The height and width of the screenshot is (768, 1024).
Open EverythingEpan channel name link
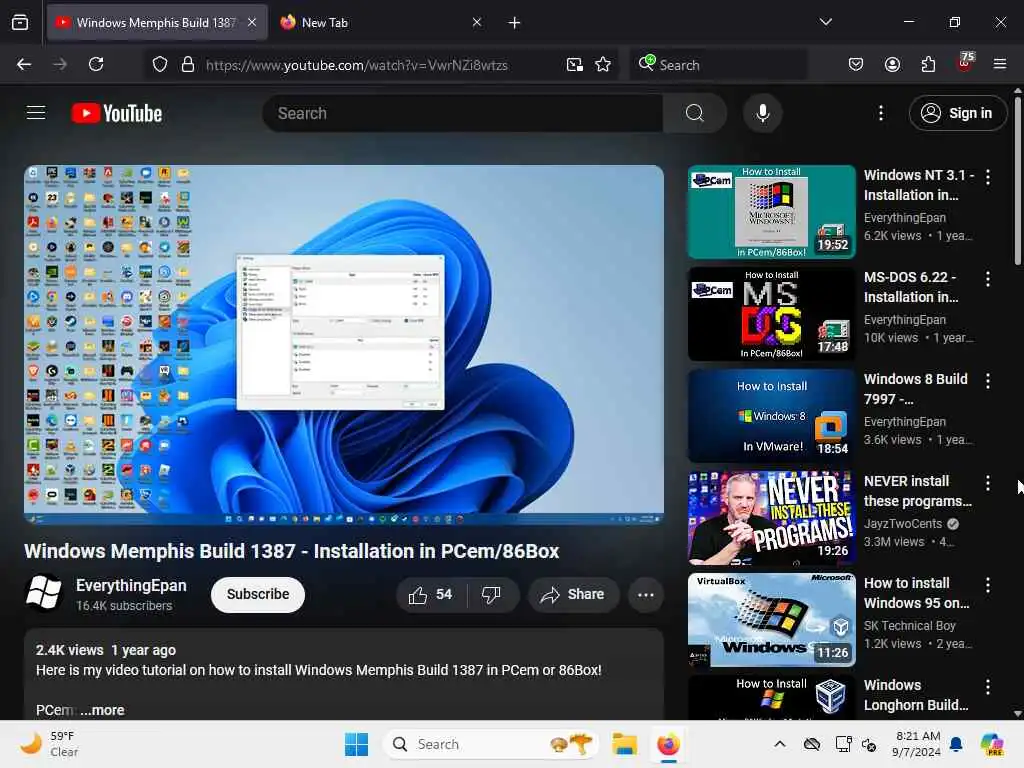(x=131, y=585)
